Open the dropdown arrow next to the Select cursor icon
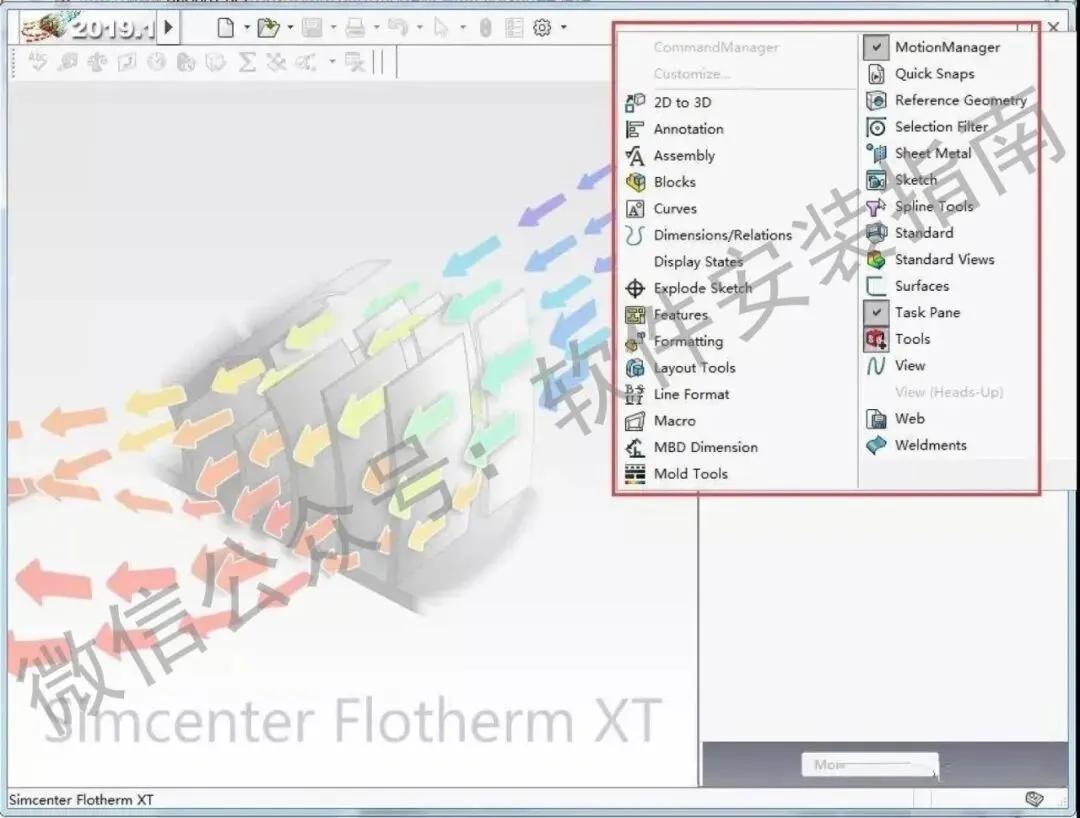The image size is (1080, 818). pyautogui.click(x=462, y=28)
